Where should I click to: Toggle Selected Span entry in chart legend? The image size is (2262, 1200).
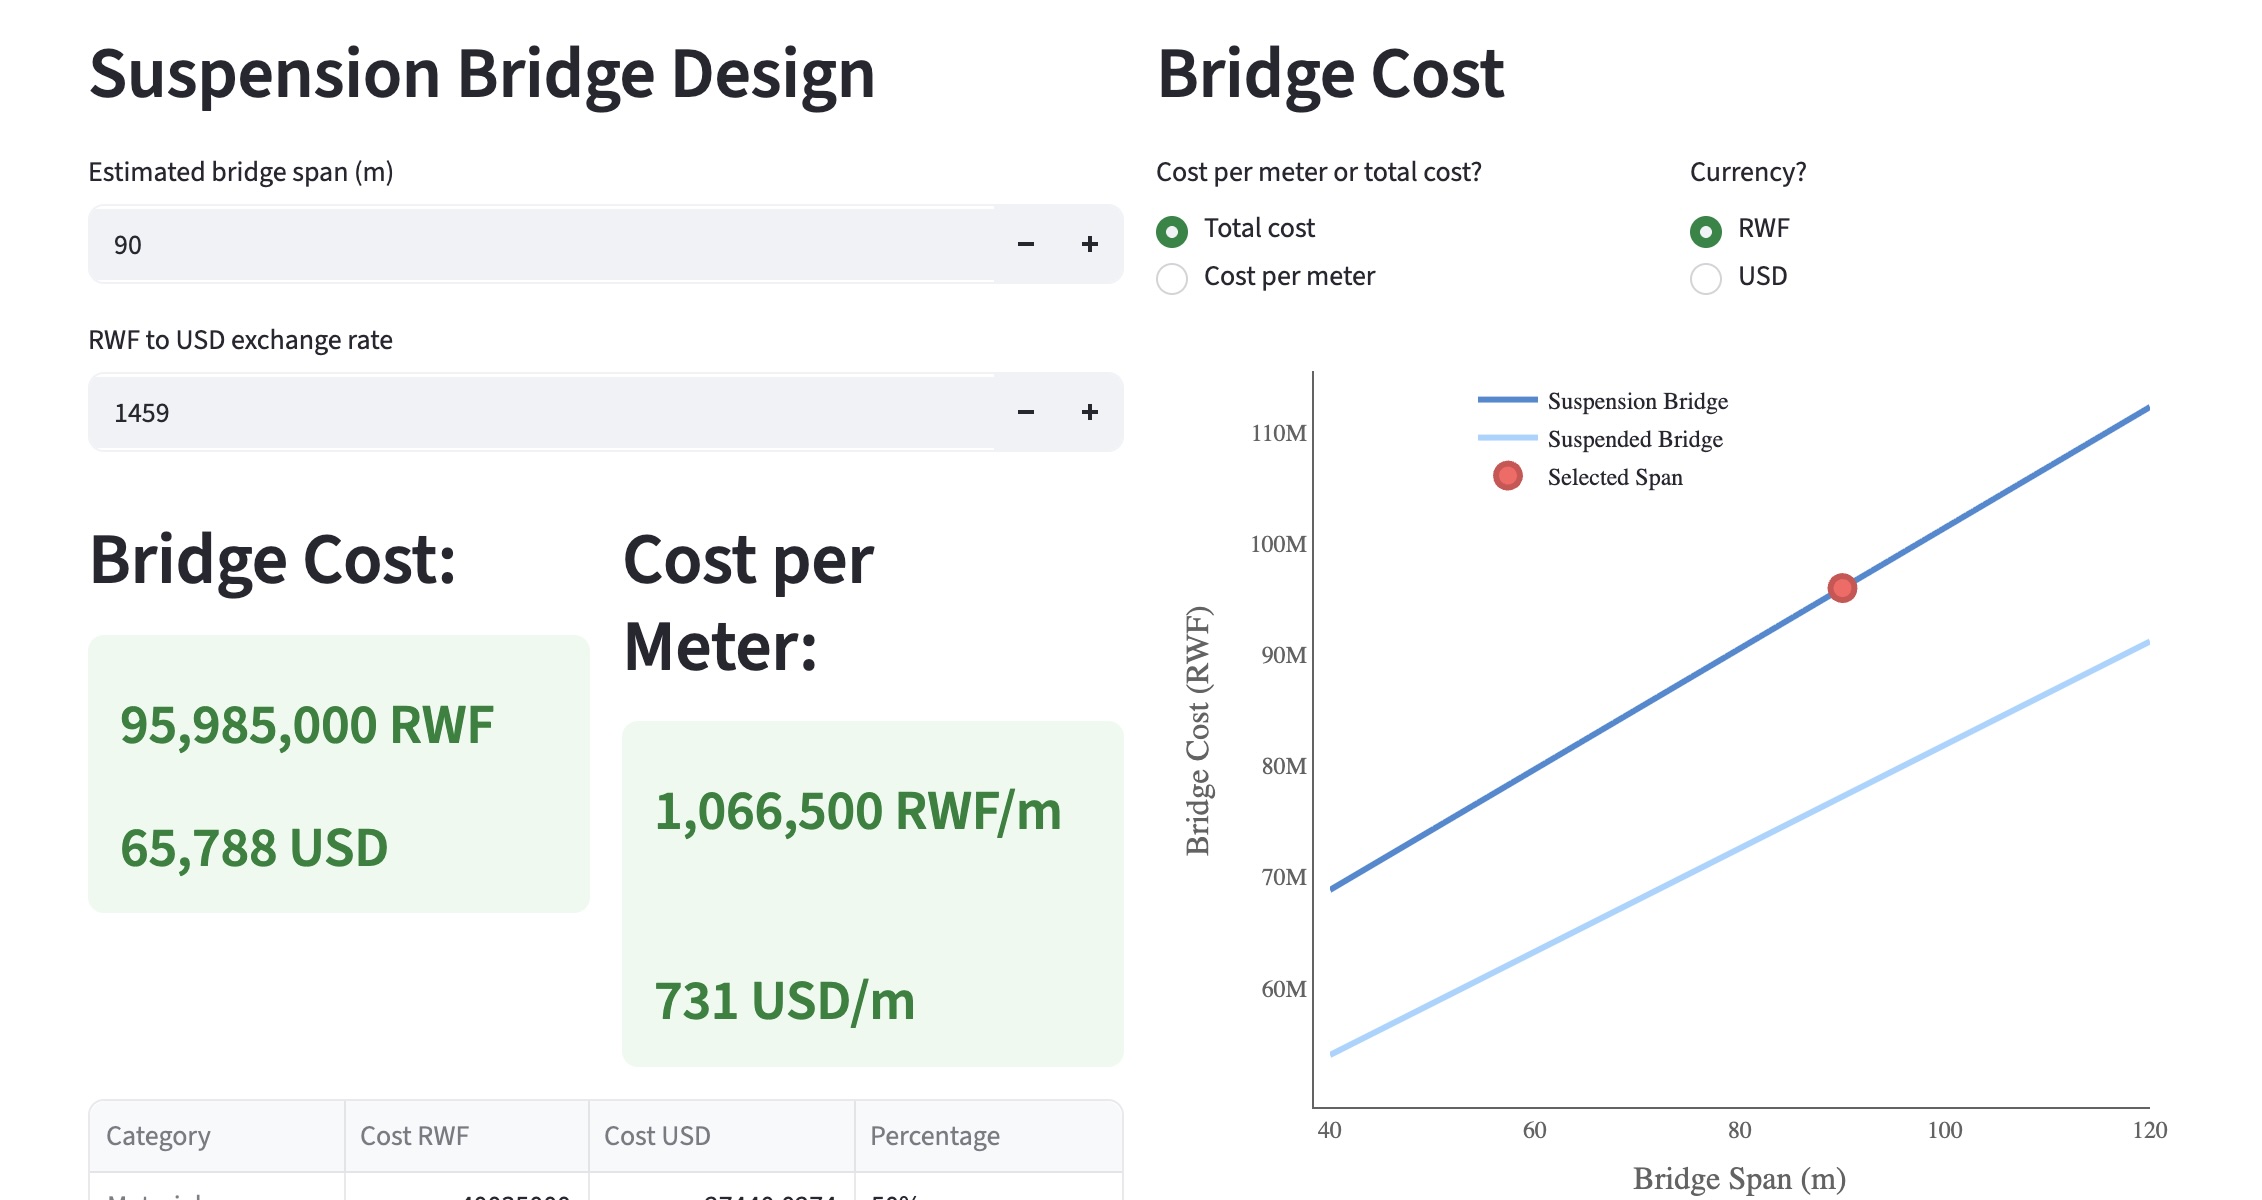click(x=1587, y=477)
